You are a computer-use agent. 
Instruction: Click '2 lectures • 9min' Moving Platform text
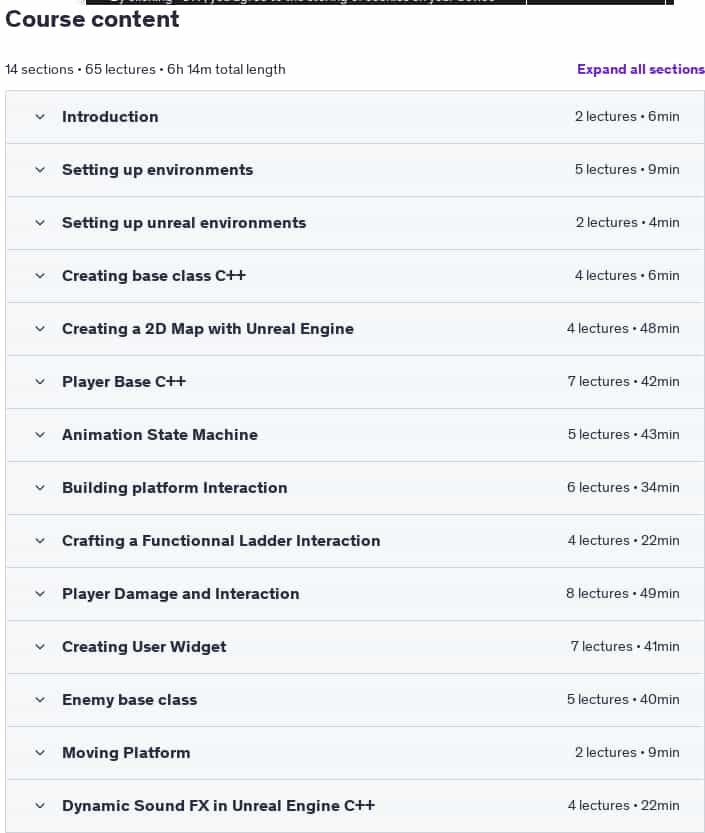(627, 752)
